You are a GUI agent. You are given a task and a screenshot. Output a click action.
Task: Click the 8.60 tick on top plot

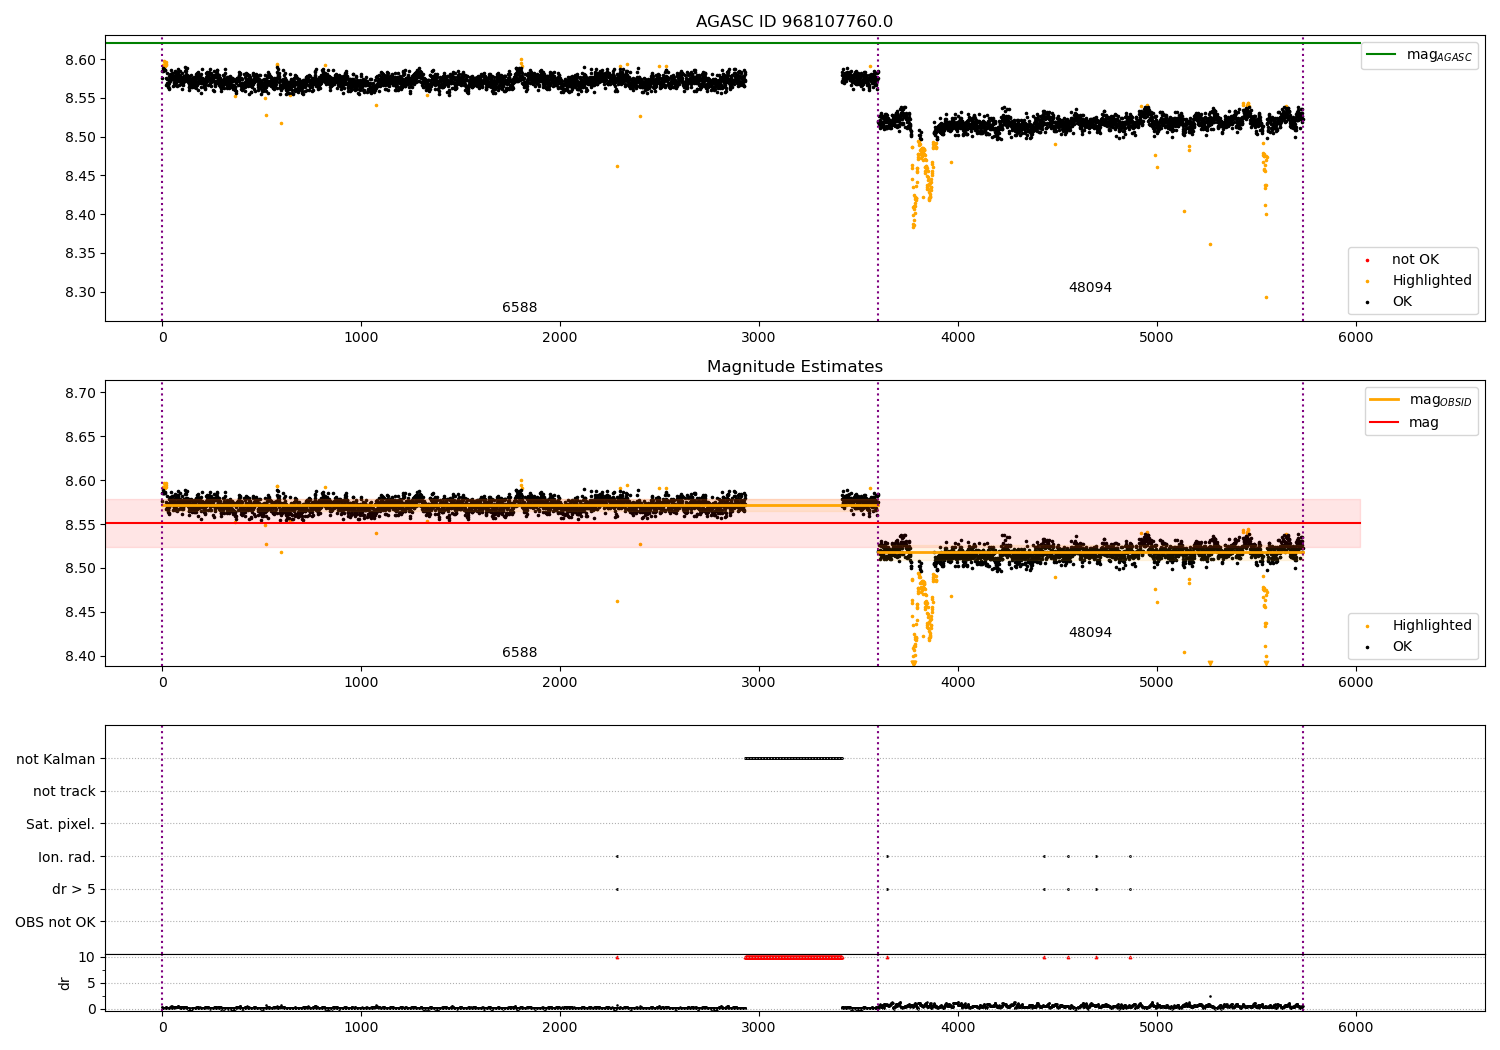coord(80,60)
